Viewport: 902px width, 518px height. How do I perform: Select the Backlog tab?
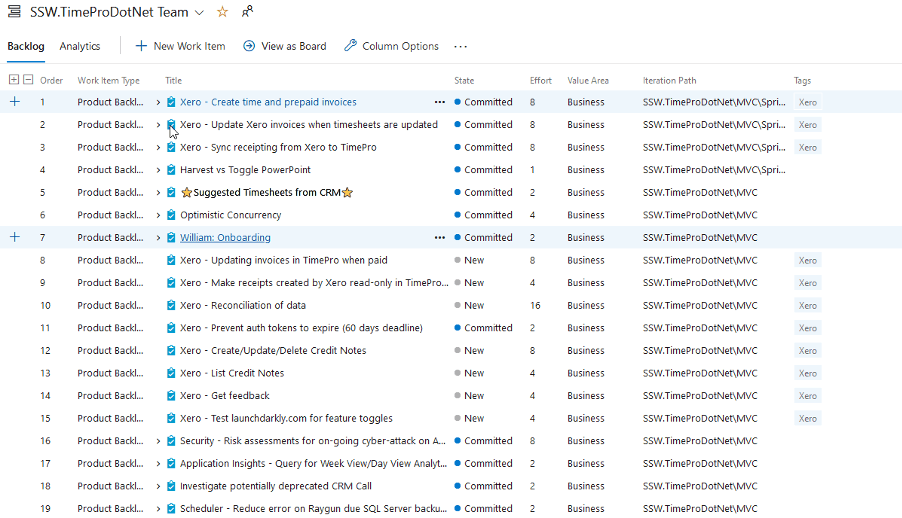click(25, 46)
